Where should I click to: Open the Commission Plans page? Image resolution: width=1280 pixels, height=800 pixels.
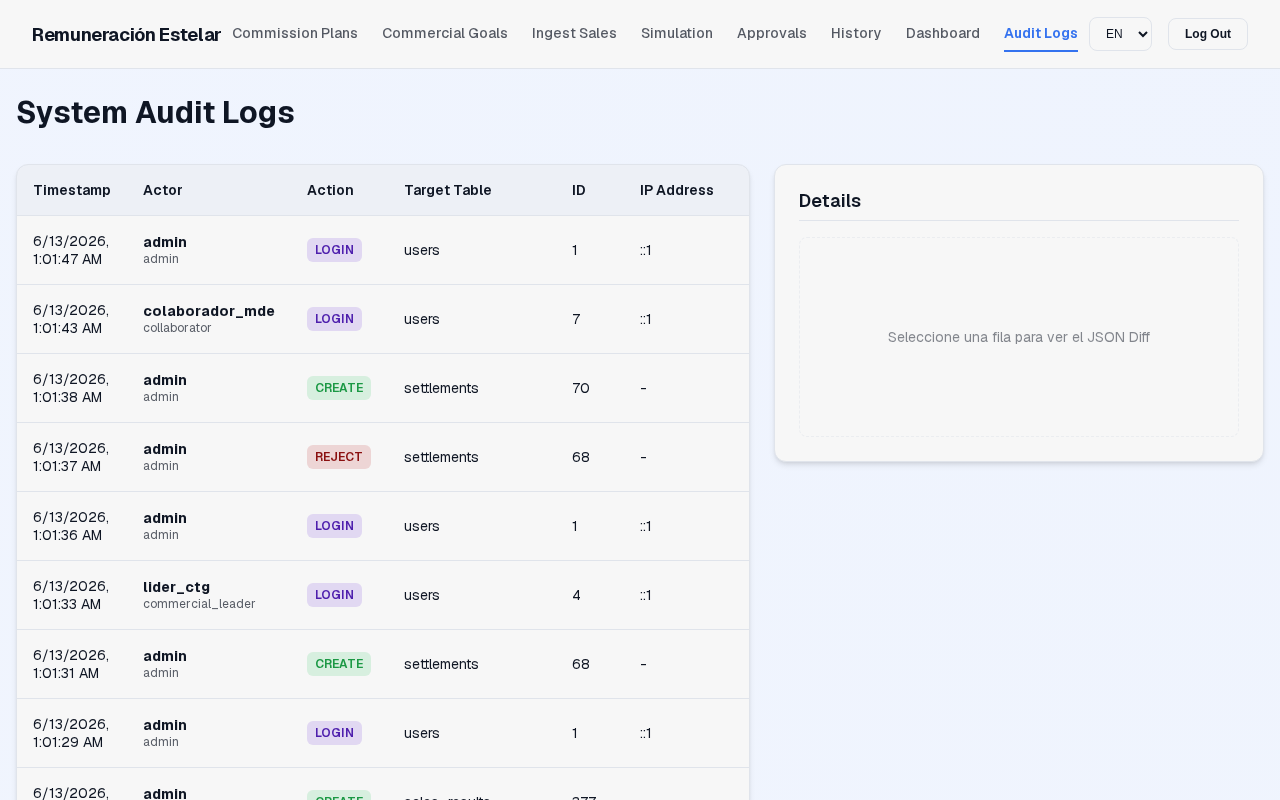point(295,33)
